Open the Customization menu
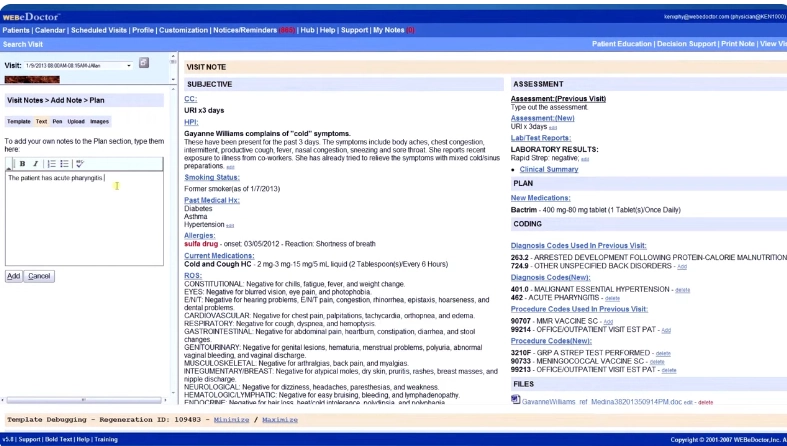The height and width of the screenshot is (446, 787). point(183,30)
